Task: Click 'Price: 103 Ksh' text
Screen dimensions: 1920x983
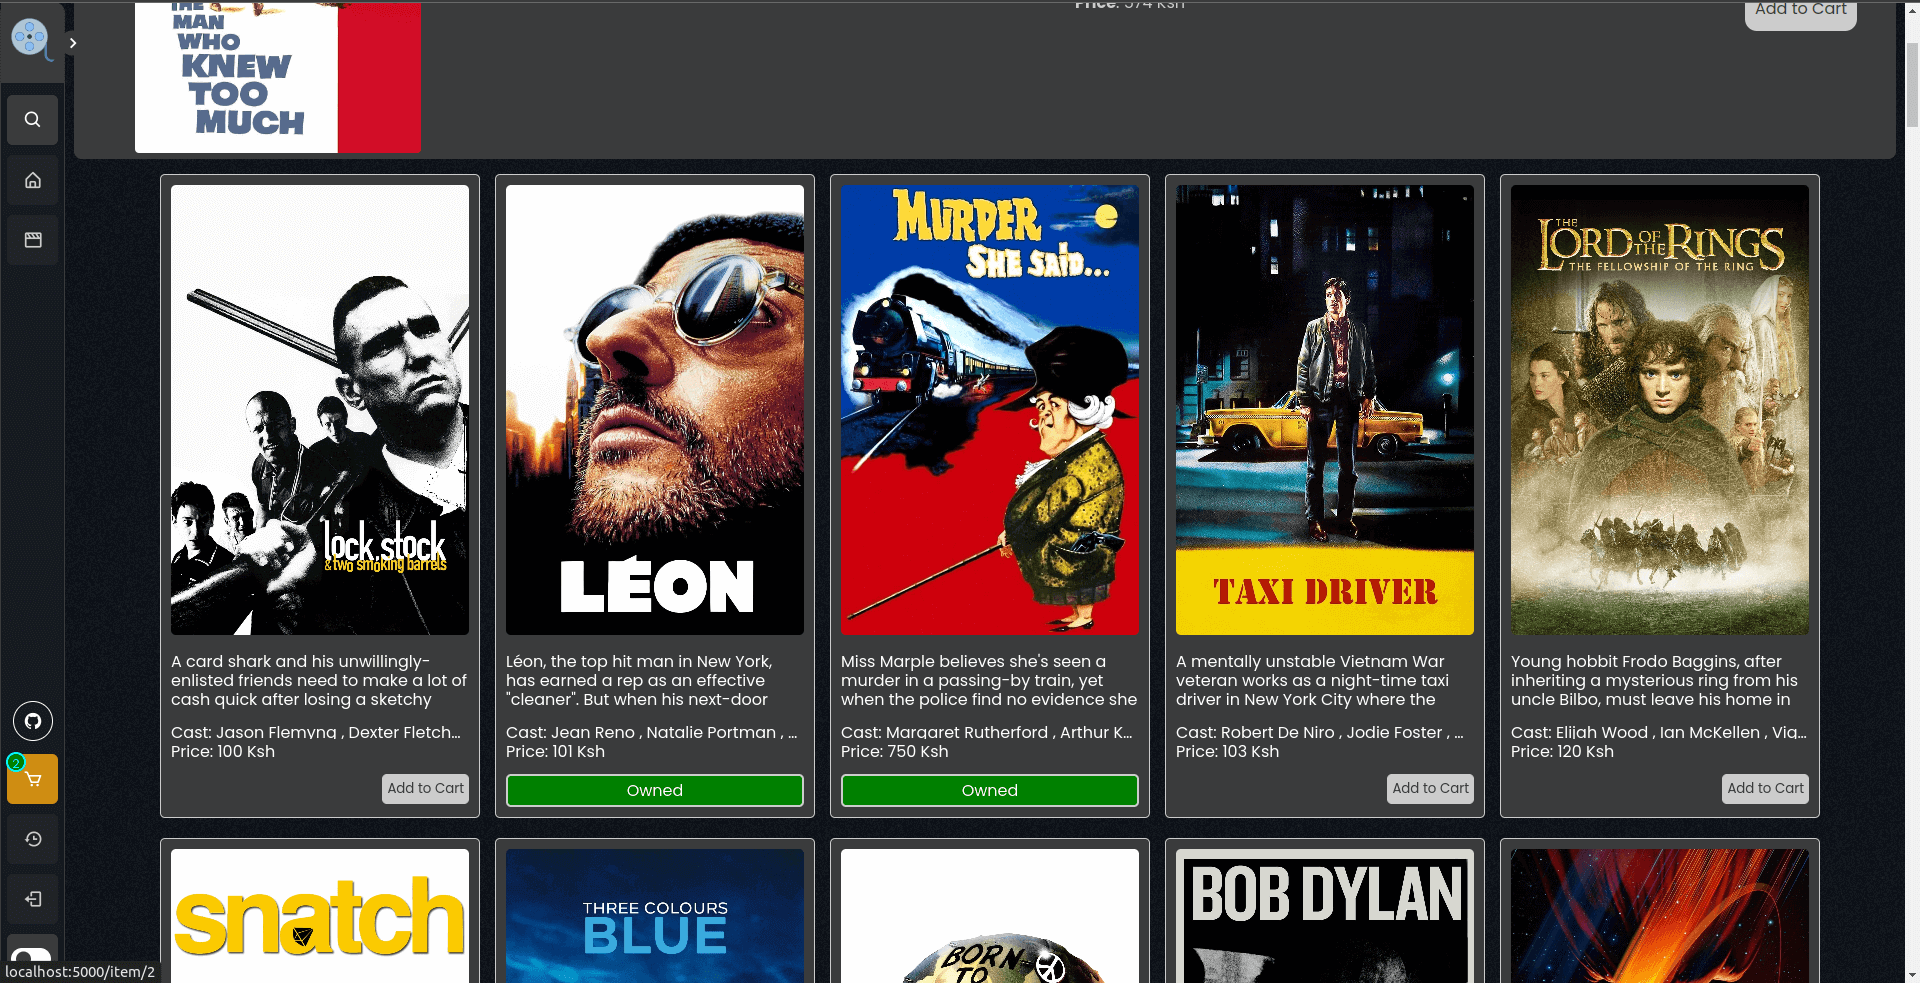Action: pyautogui.click(x=1227, y=751)
